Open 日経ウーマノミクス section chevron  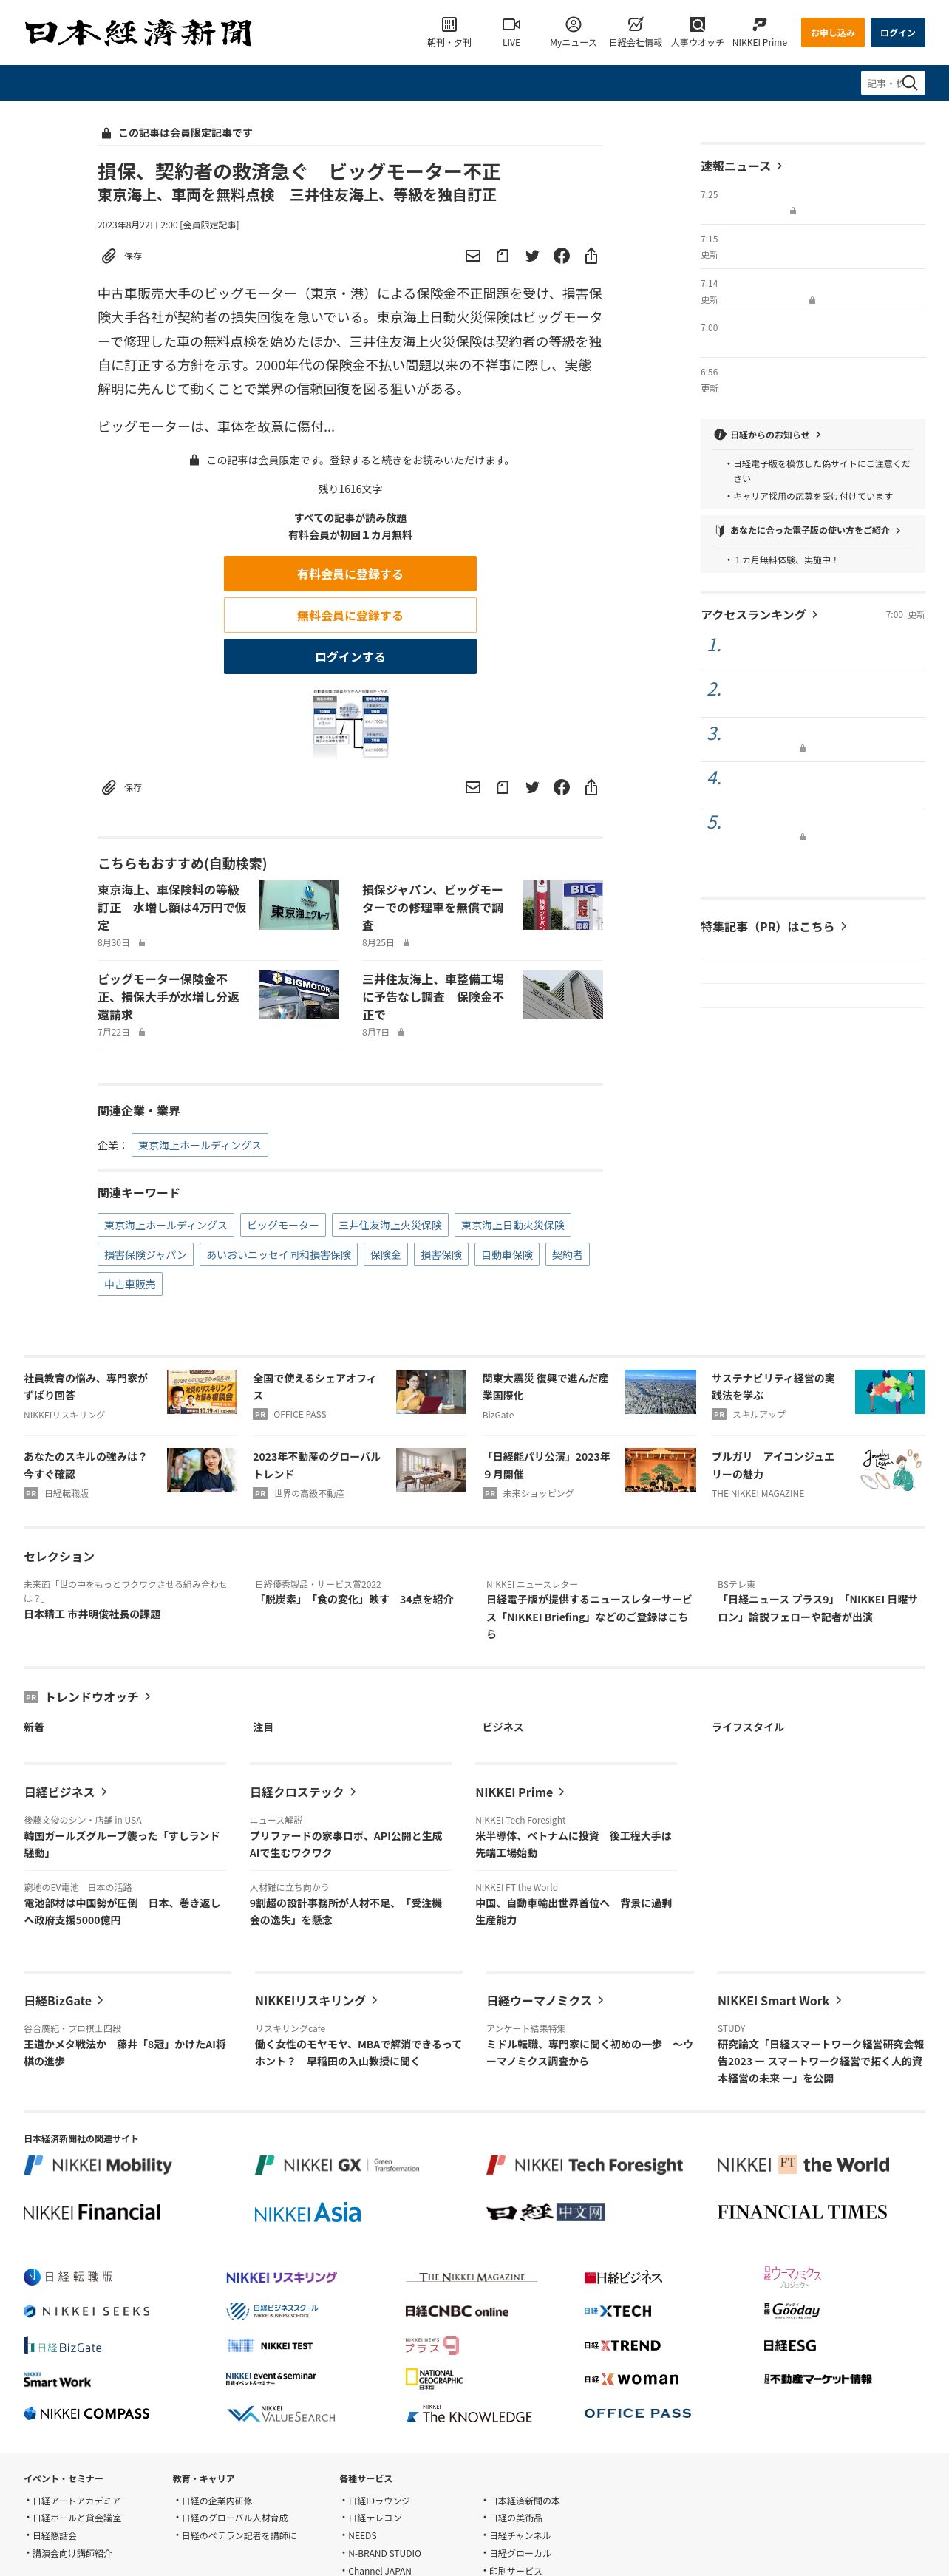(x=600, y=2000)
